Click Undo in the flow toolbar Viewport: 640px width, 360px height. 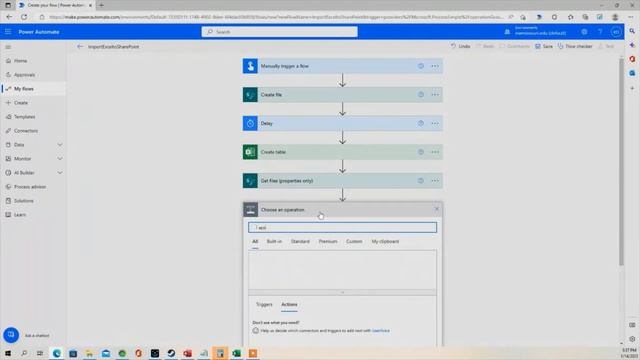pos(460,47)
